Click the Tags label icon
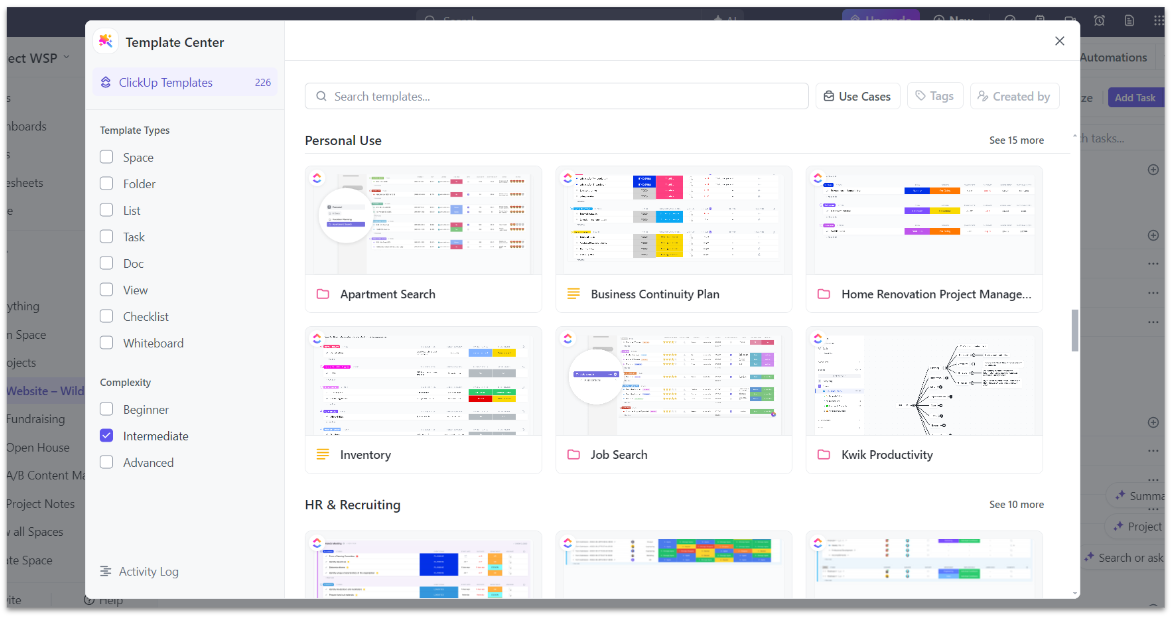The width and height of the screenshot is (1176, 619). [920, 96]
